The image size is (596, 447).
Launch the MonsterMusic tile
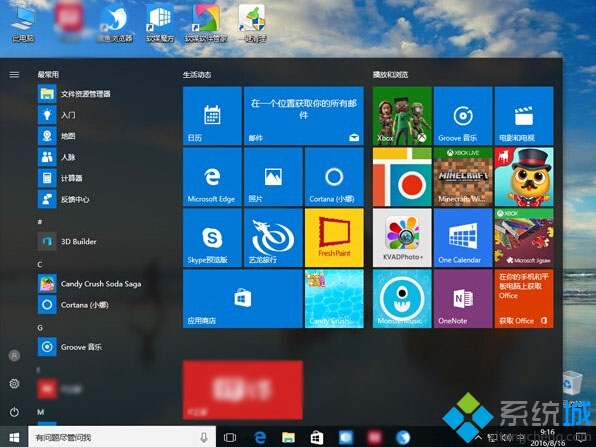[x=402, y=299]
